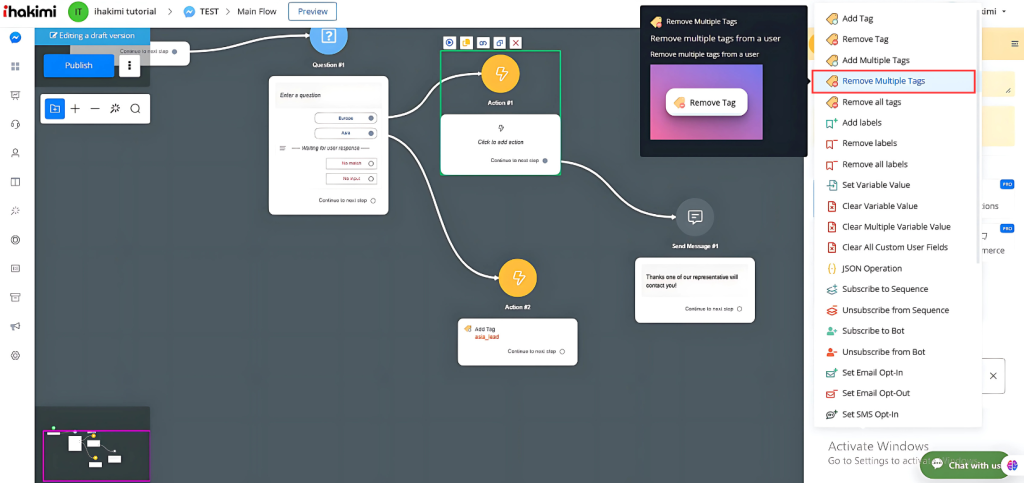1024x483 pixels.
Task: Click the zoom in plus icon
Action: click(x=75, y=108)
